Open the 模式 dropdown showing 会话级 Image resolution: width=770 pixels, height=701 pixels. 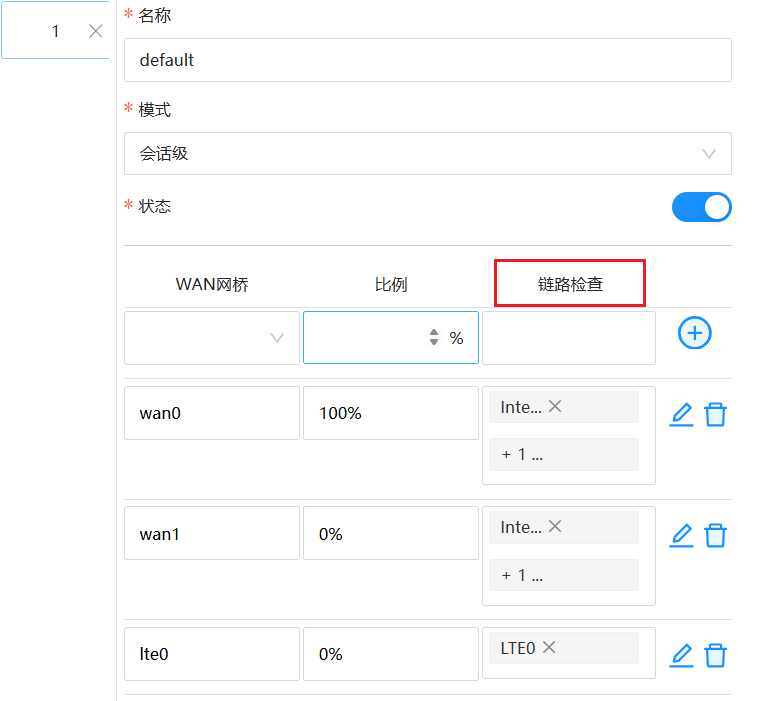click(x=427, y=154)
